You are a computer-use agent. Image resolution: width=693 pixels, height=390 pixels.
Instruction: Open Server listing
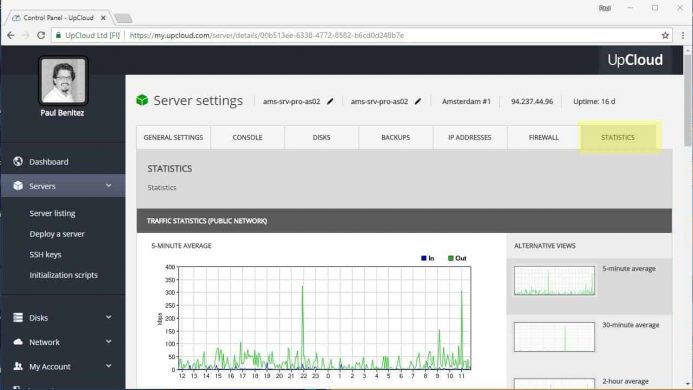pyautogui.click(x=52, y=213)
